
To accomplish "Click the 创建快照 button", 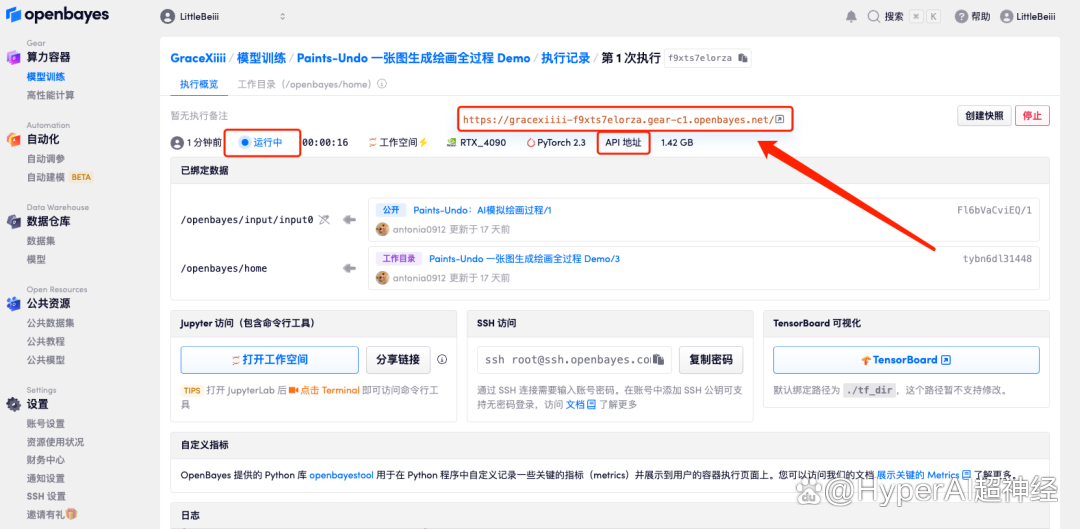I will tap(984, 115).
